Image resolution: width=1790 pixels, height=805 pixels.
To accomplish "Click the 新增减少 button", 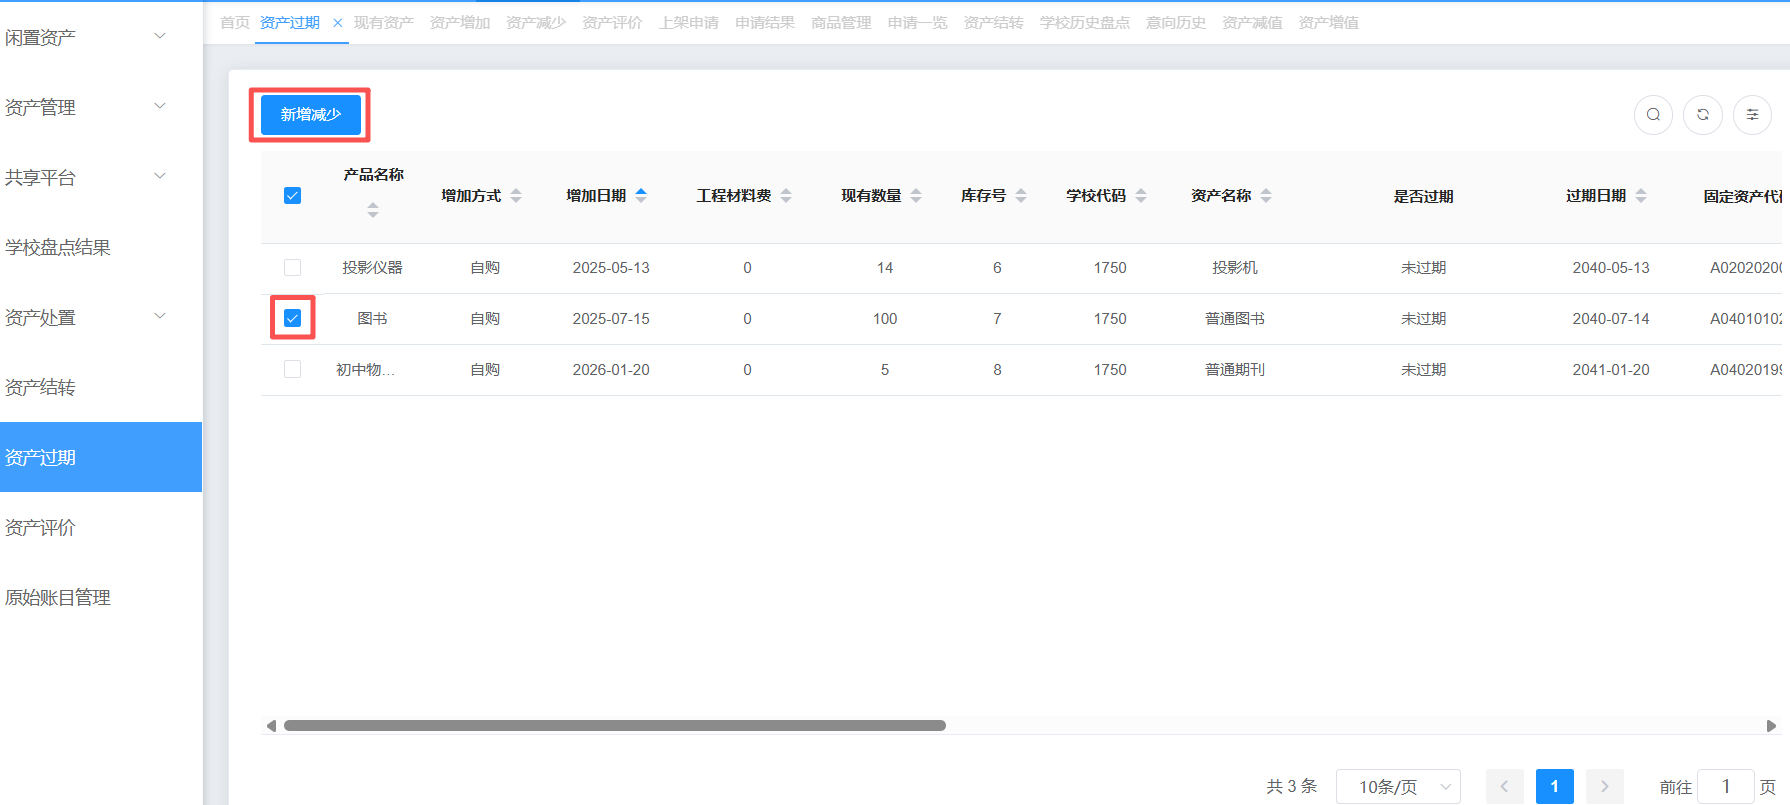I will (x=310, y=115).
